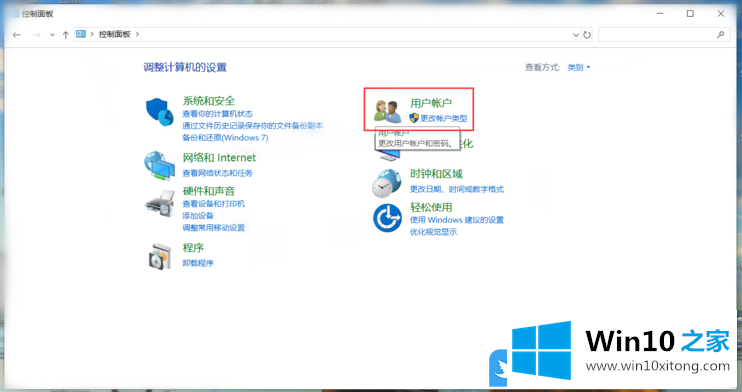Open the 用户帐户 people icon
This screenshot has height=392, width=742.
click(388, 111)
